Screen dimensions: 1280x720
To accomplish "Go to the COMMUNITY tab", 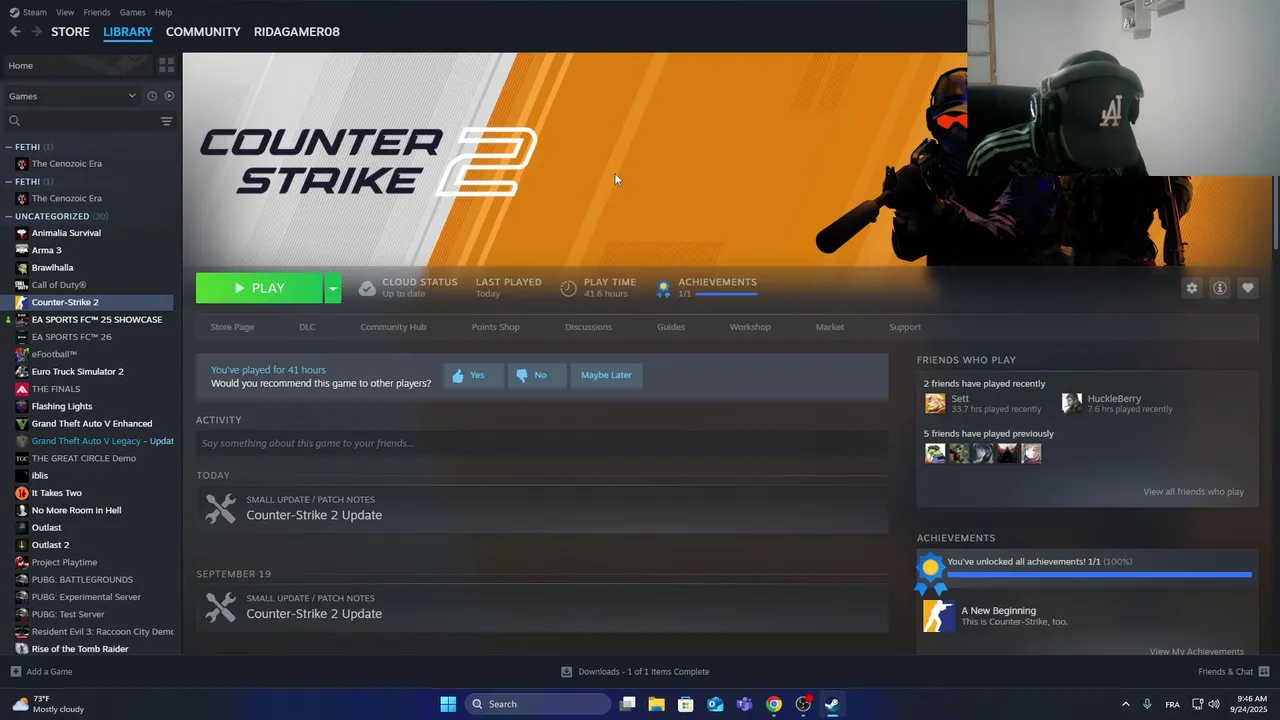I will 203,32.
